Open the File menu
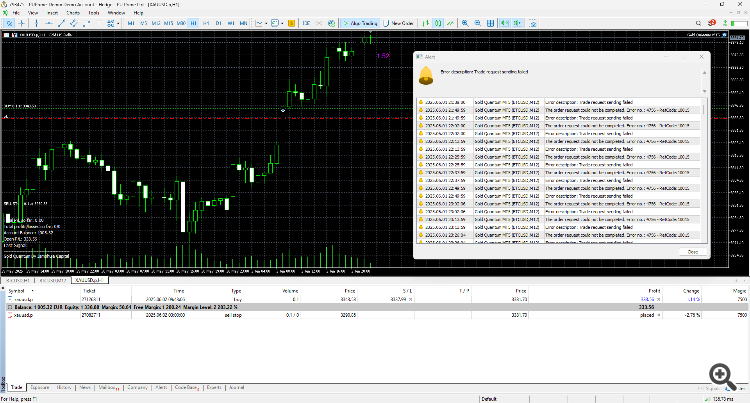The height and width of the screenshot is (403, 750). pos(16,13)
